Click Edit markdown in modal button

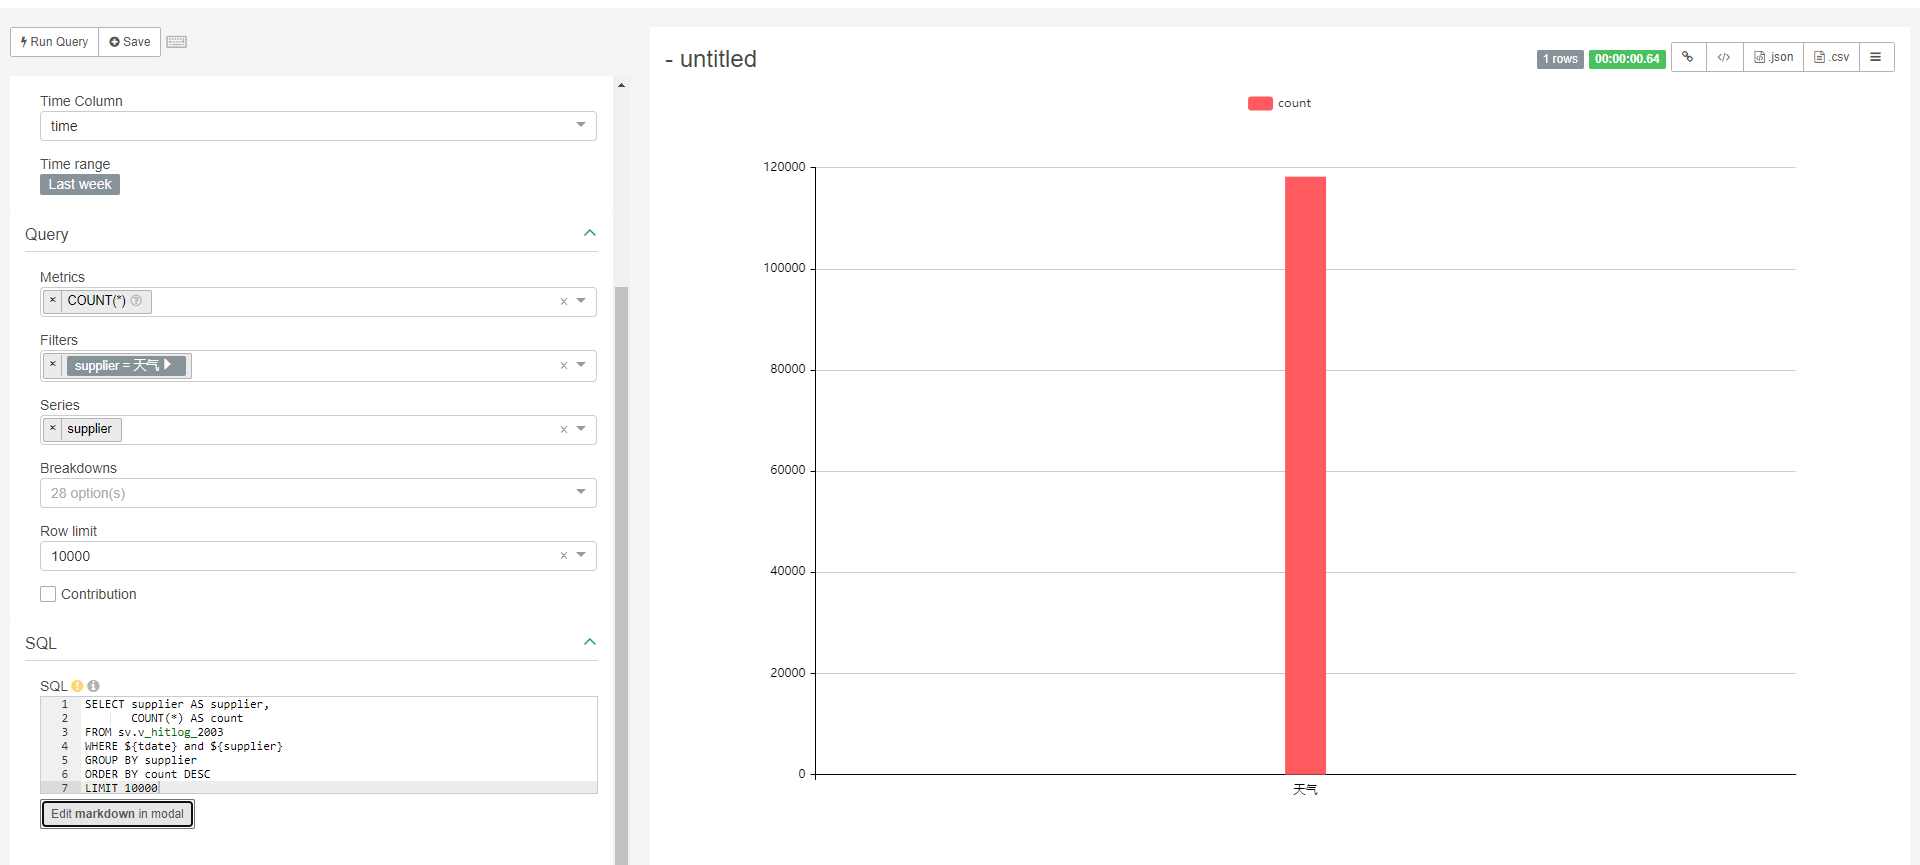tap(117, 814)
